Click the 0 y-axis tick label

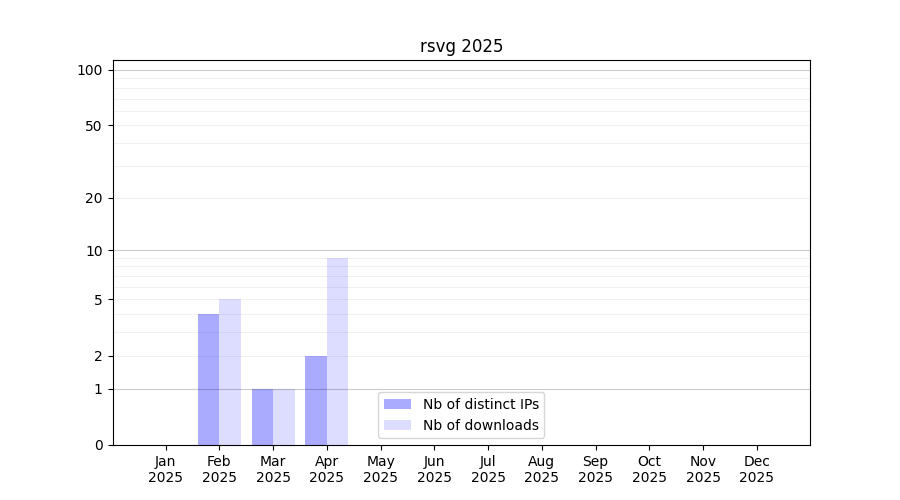pos(98,445)
